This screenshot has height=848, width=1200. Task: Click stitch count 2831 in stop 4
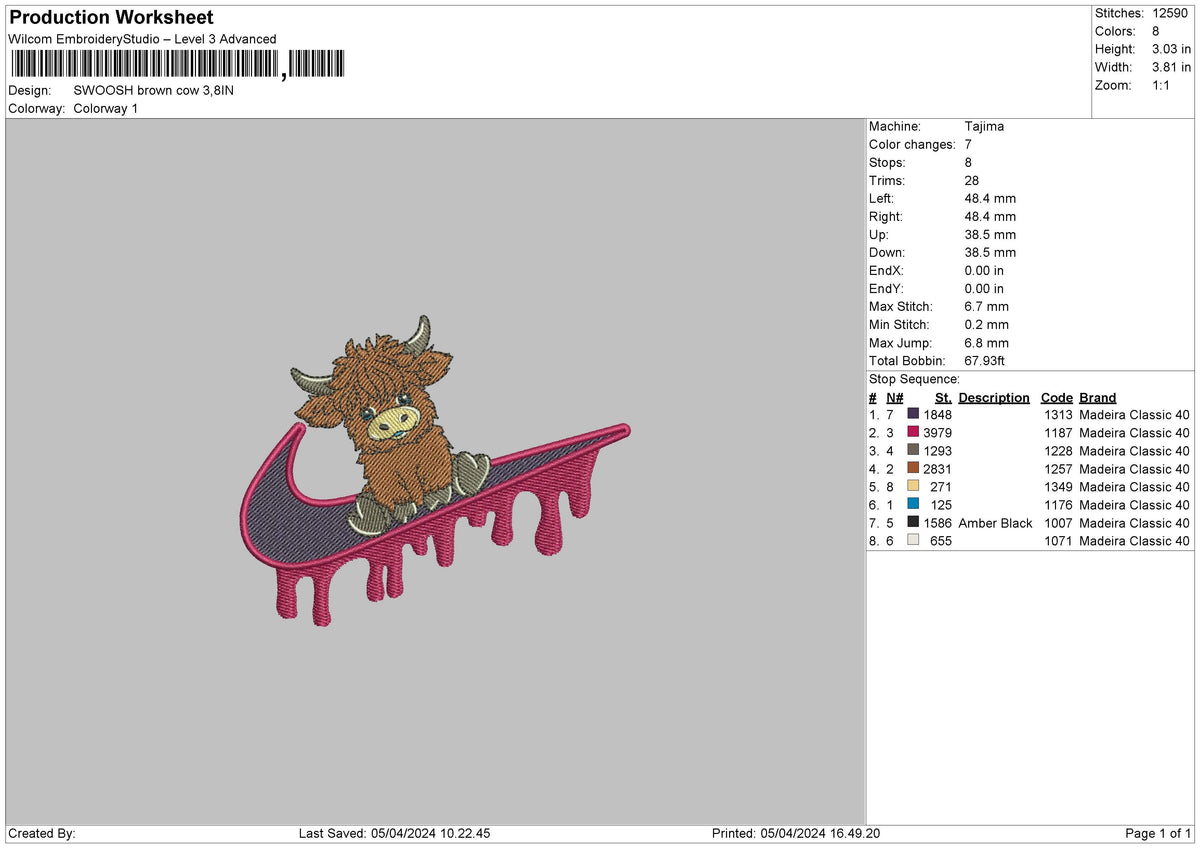tap(938, 469)
